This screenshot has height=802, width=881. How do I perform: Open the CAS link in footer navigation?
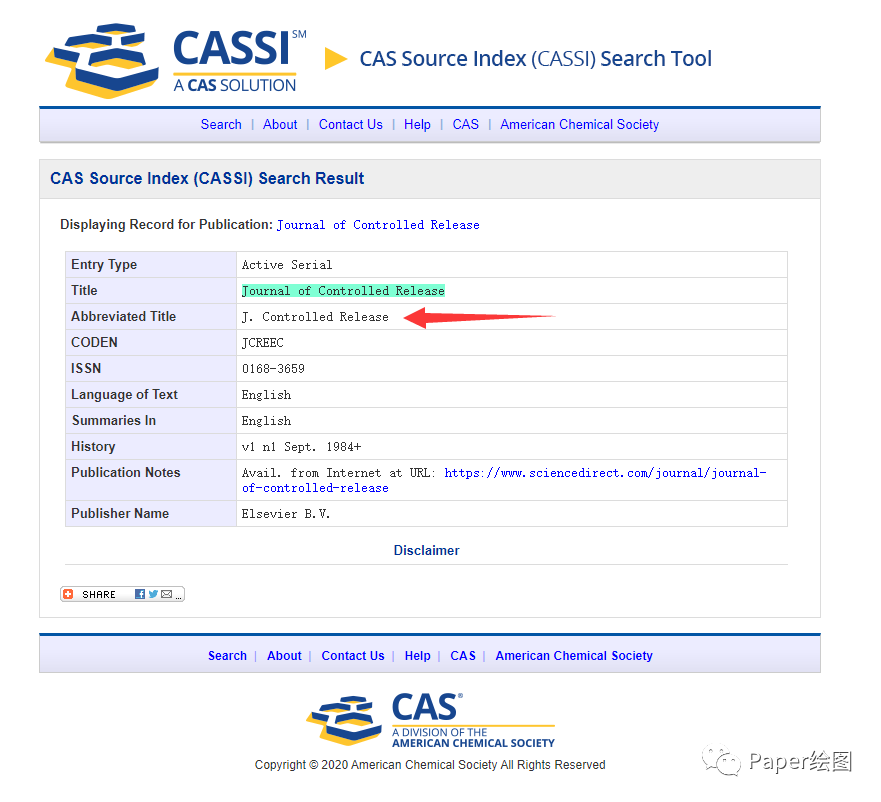[463, 656]
